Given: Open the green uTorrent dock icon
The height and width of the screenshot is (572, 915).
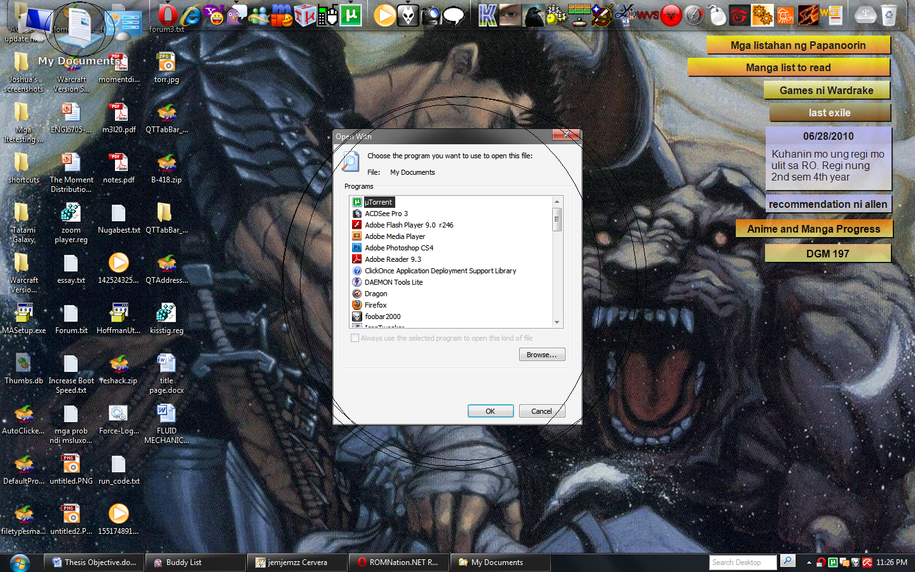Looking at the screenshot, I should [351, 16].
